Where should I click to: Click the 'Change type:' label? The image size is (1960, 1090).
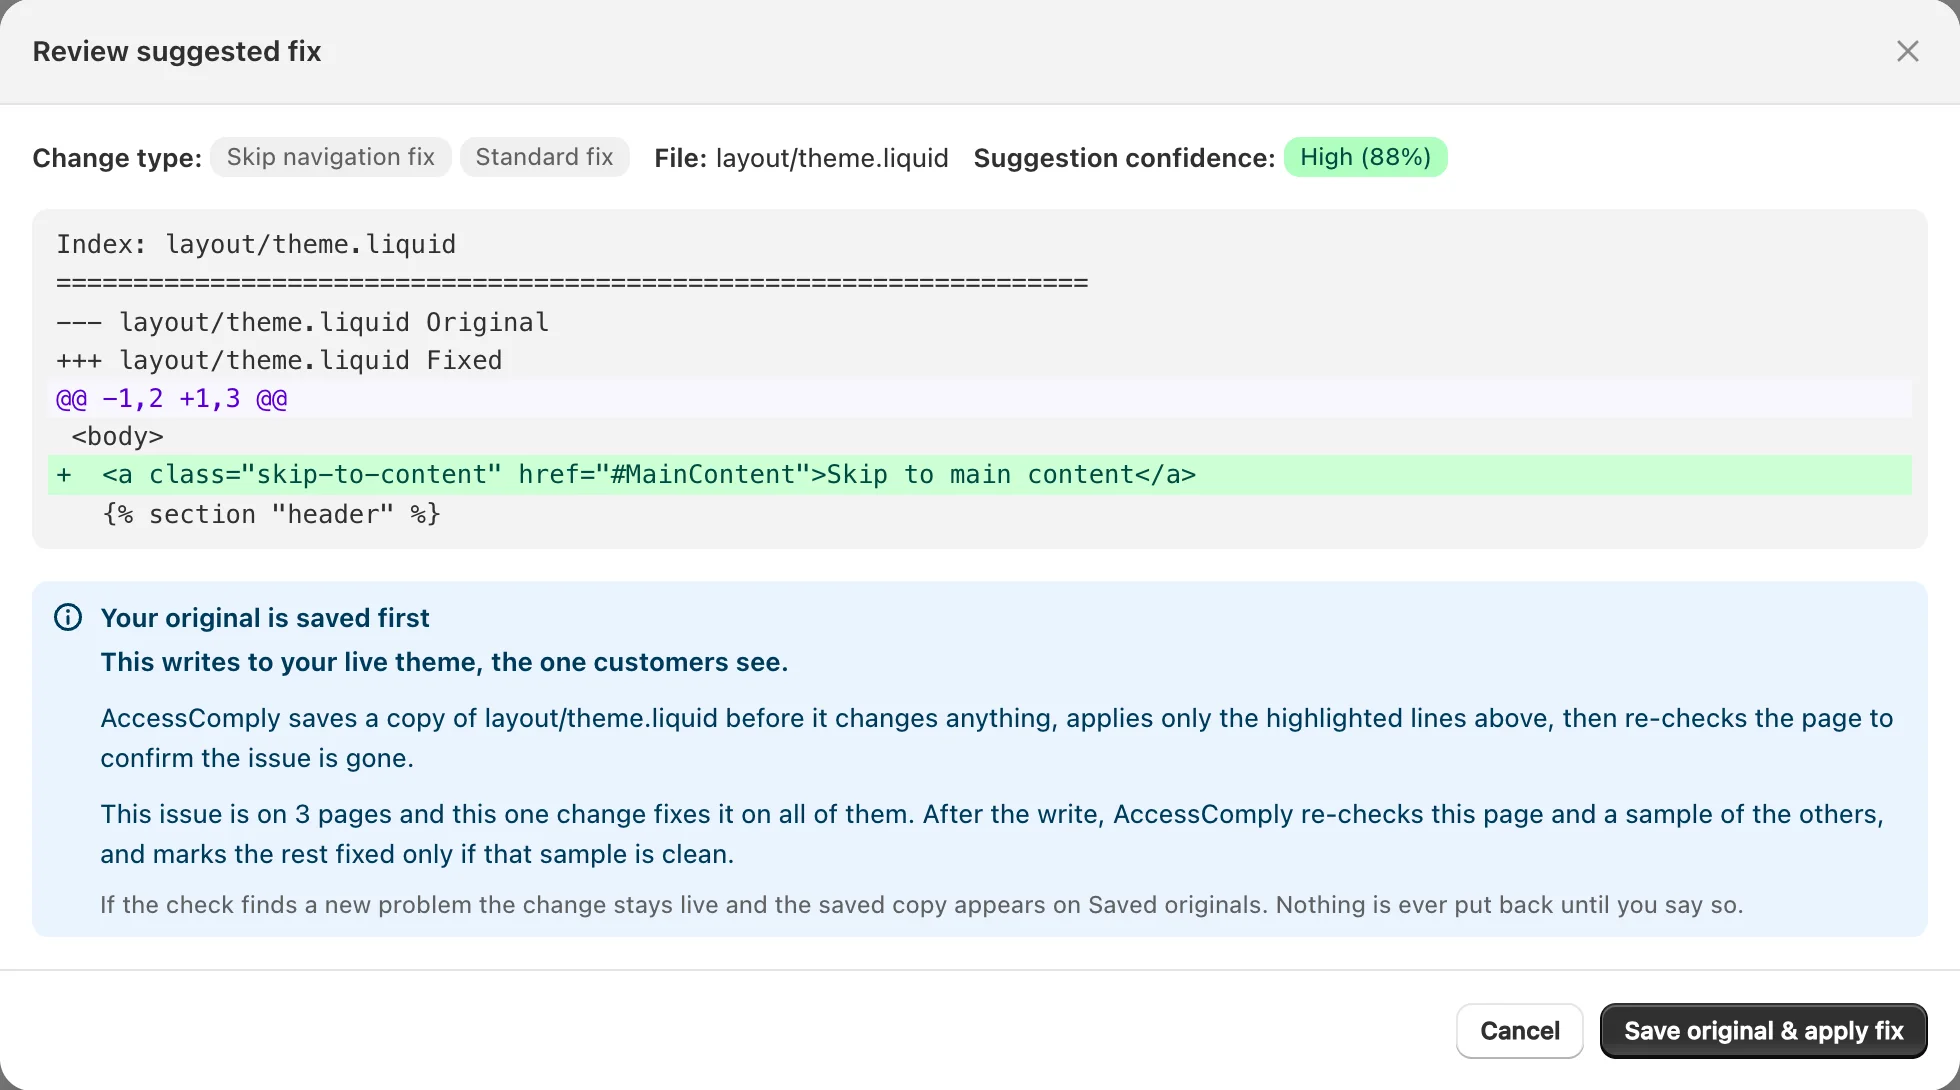(x=117, y=158)
